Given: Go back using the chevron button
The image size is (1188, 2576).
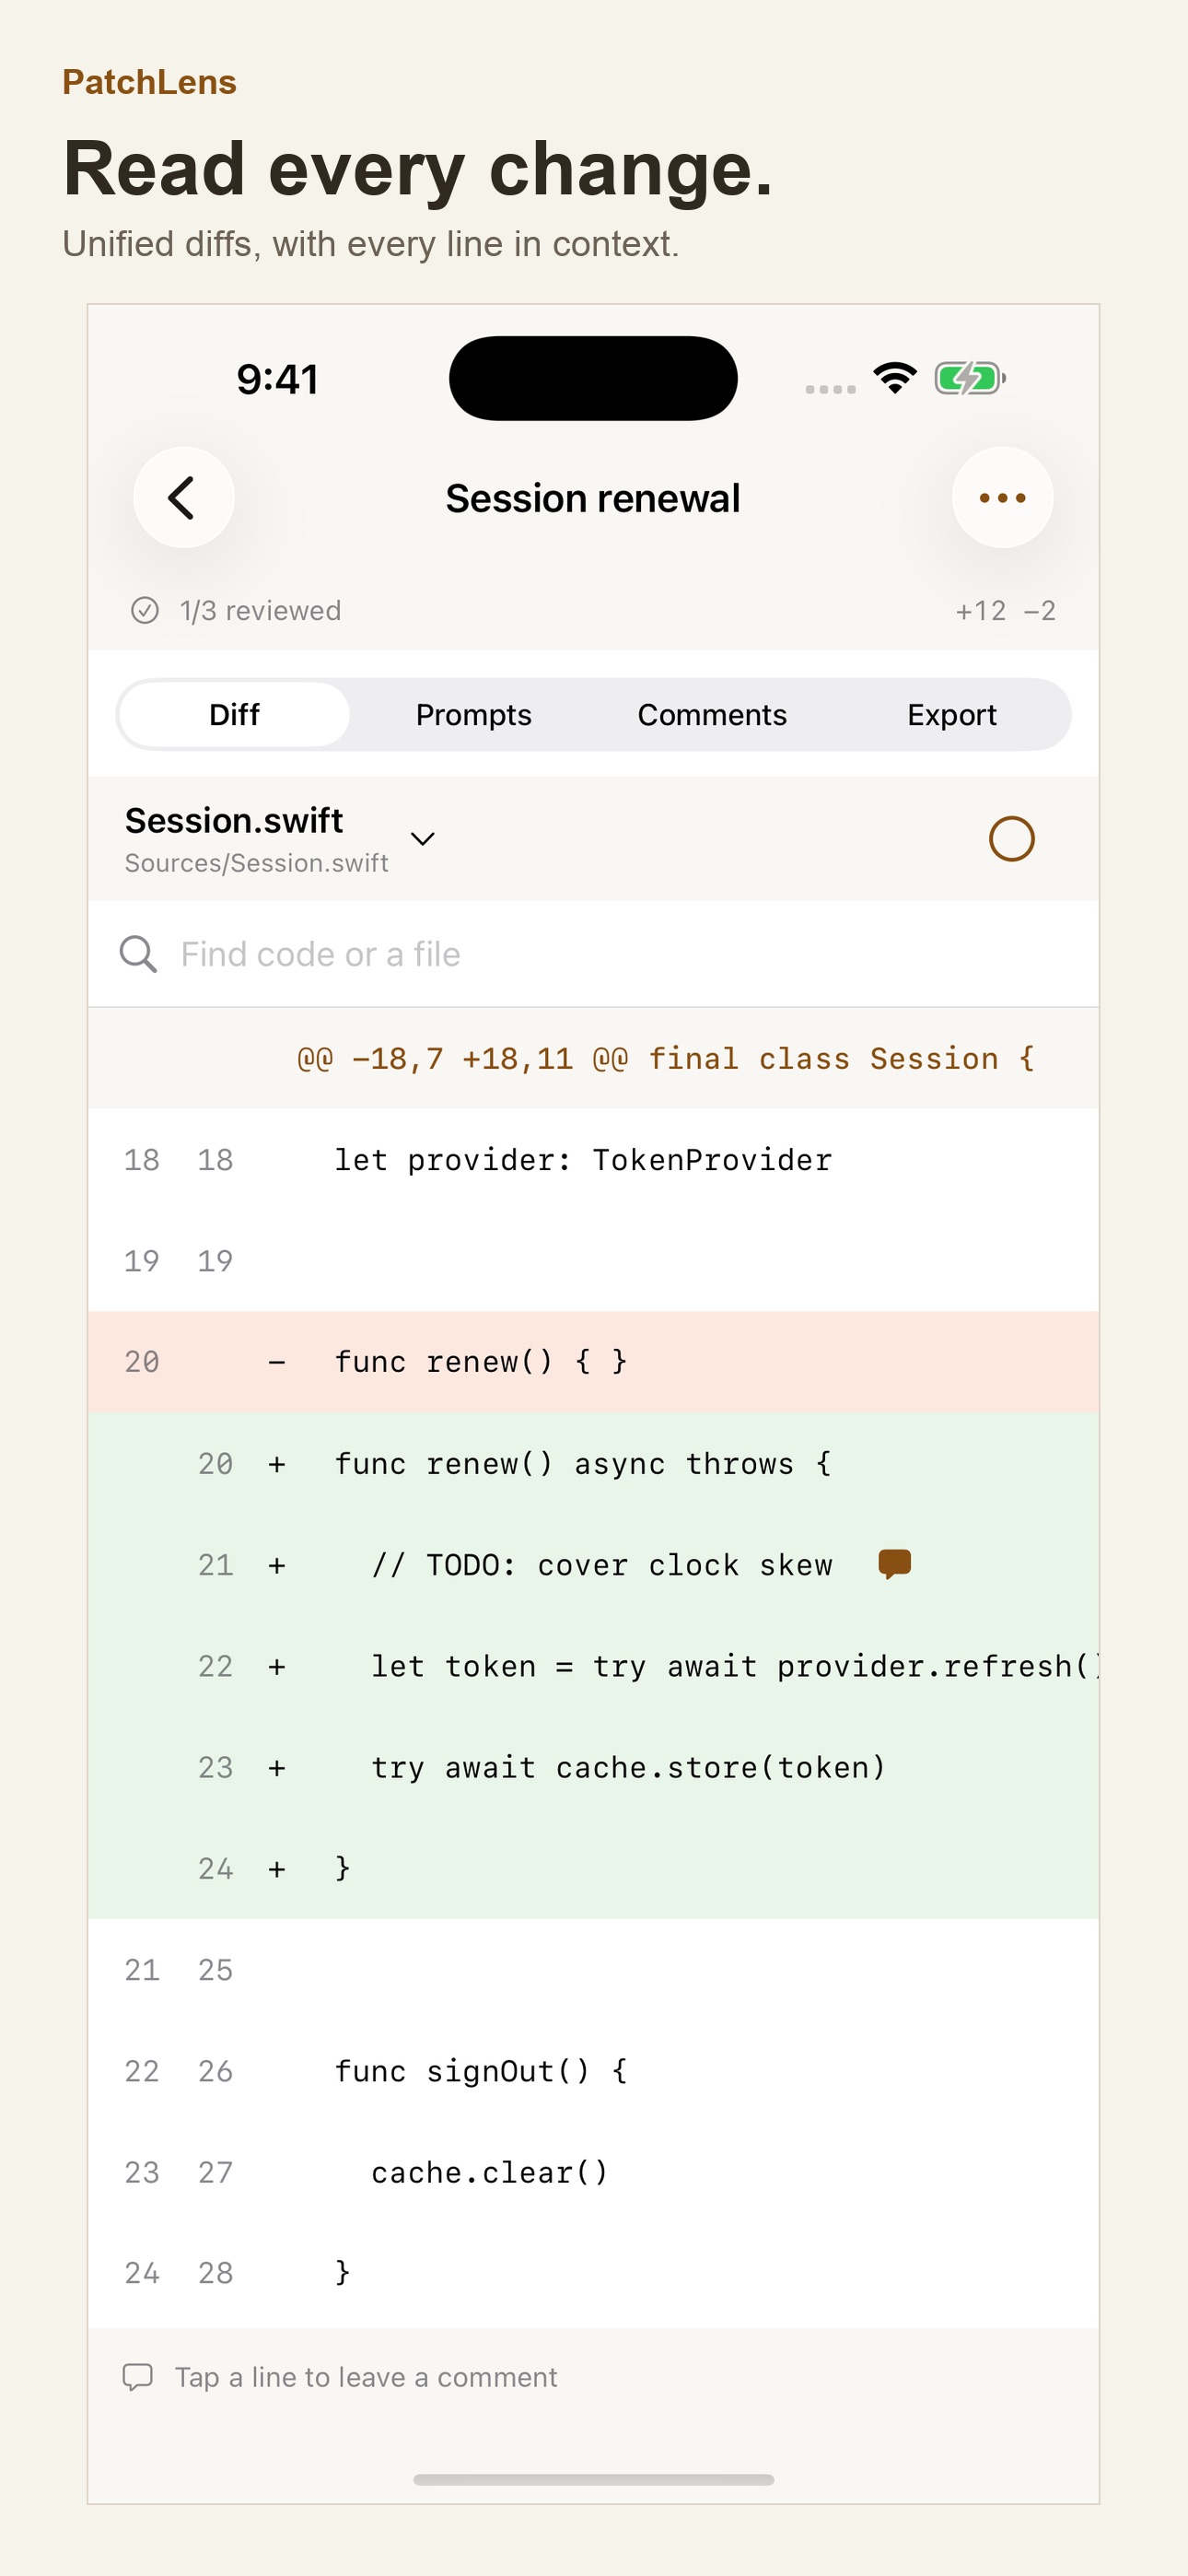Looking at the screenshot, I should [x=184, y=497].
